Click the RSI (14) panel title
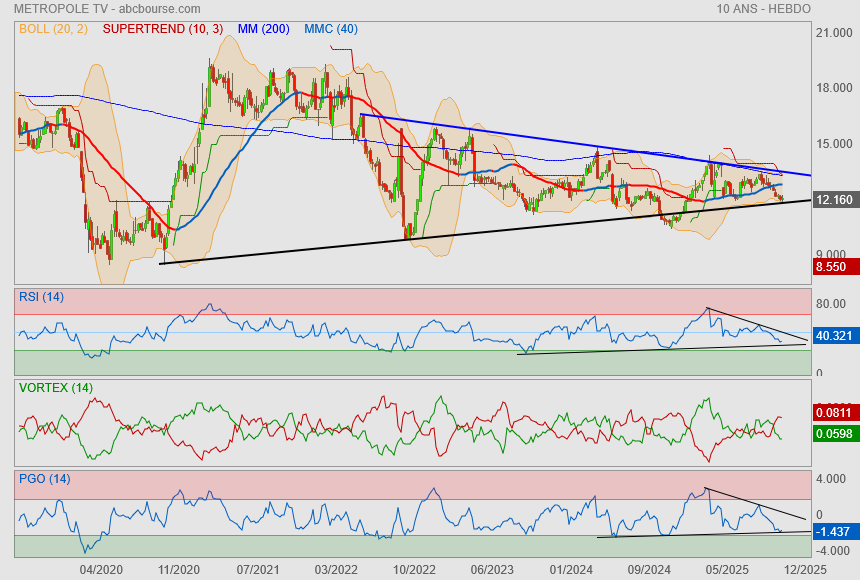The height and width of the screenshot is (580, 860). tap(41, 296)
